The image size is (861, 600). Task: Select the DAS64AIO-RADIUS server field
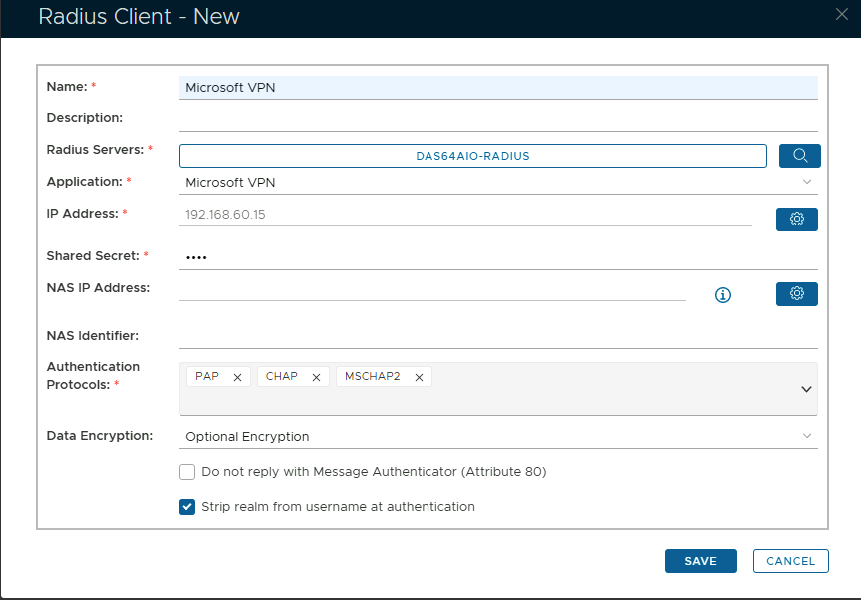(472, 156)
